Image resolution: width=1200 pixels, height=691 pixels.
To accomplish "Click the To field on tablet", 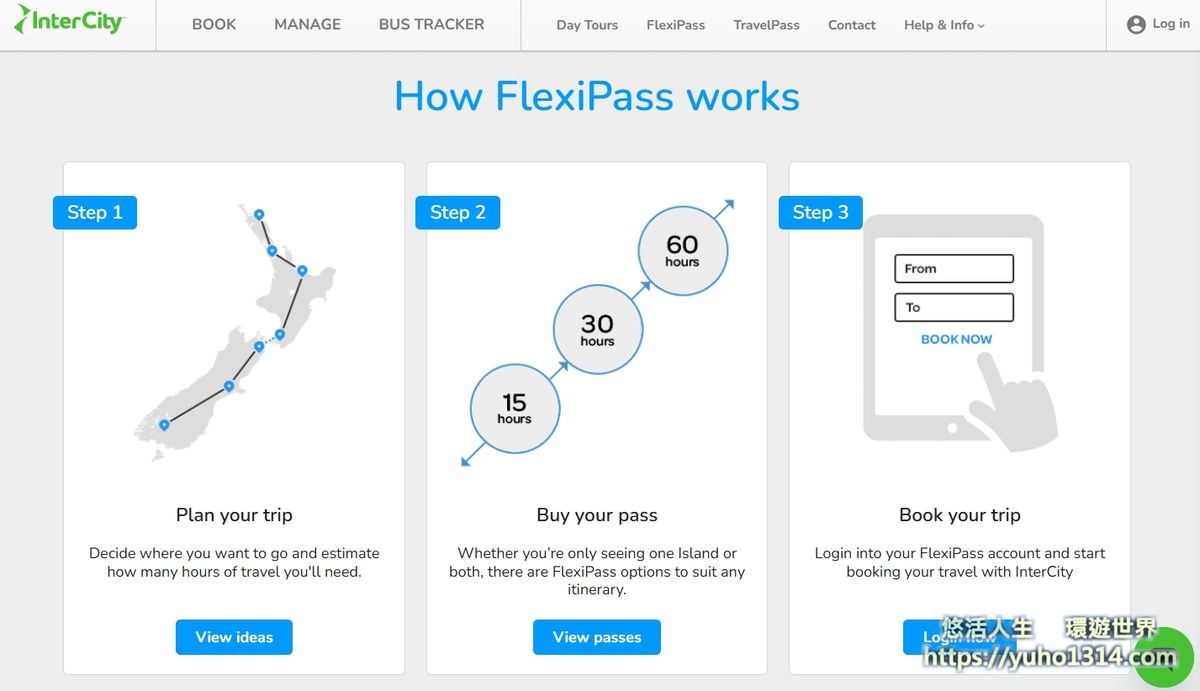I will [x=954, y=307].
